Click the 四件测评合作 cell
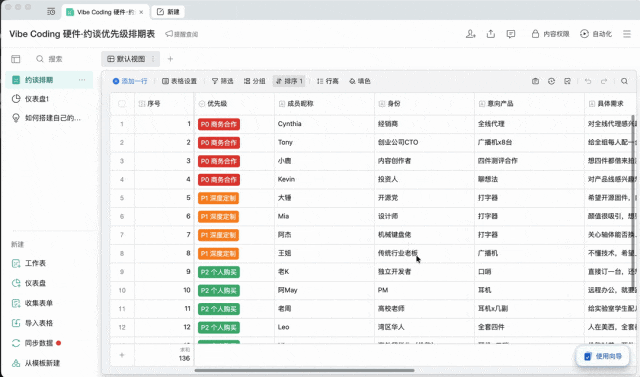This screenshot has height=377, width=640. [529, 161]
